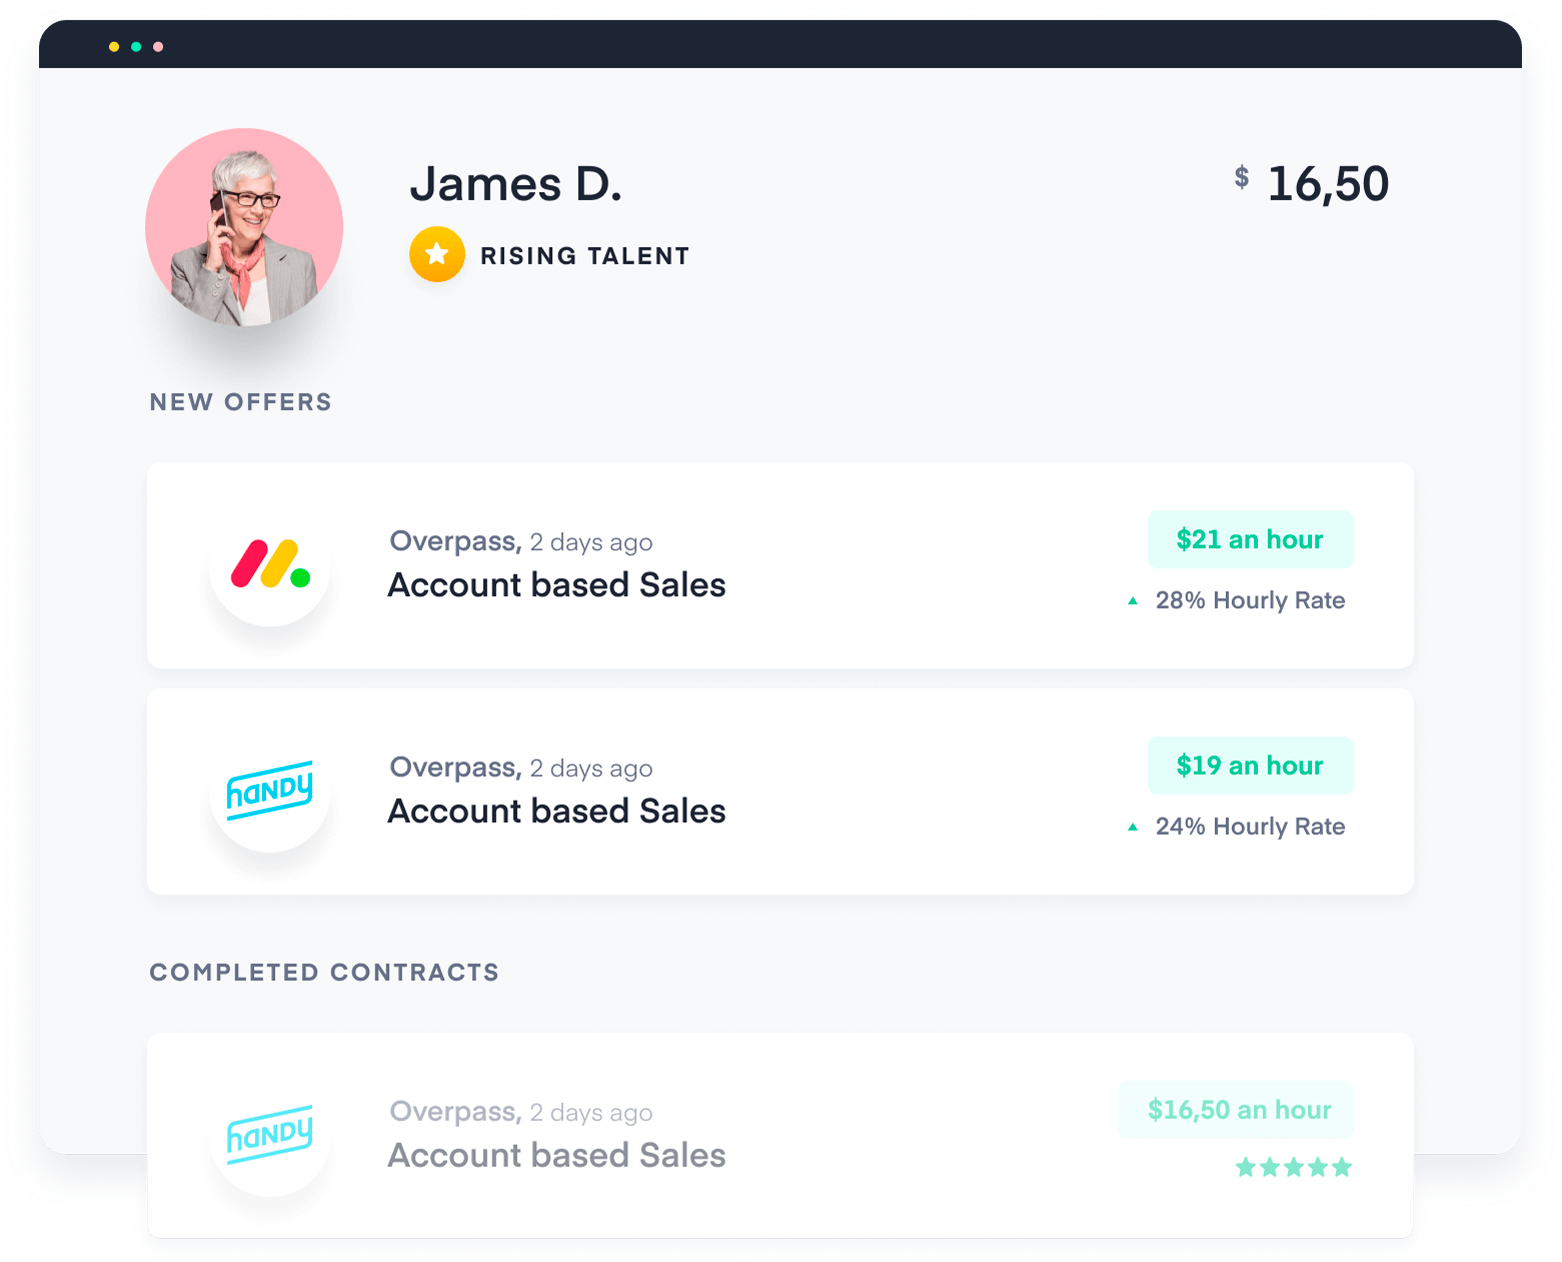Open the completed Account based Sales contract title
The height and width of the screenshot is (1262, 1562).
click(x=556, y=1155)
